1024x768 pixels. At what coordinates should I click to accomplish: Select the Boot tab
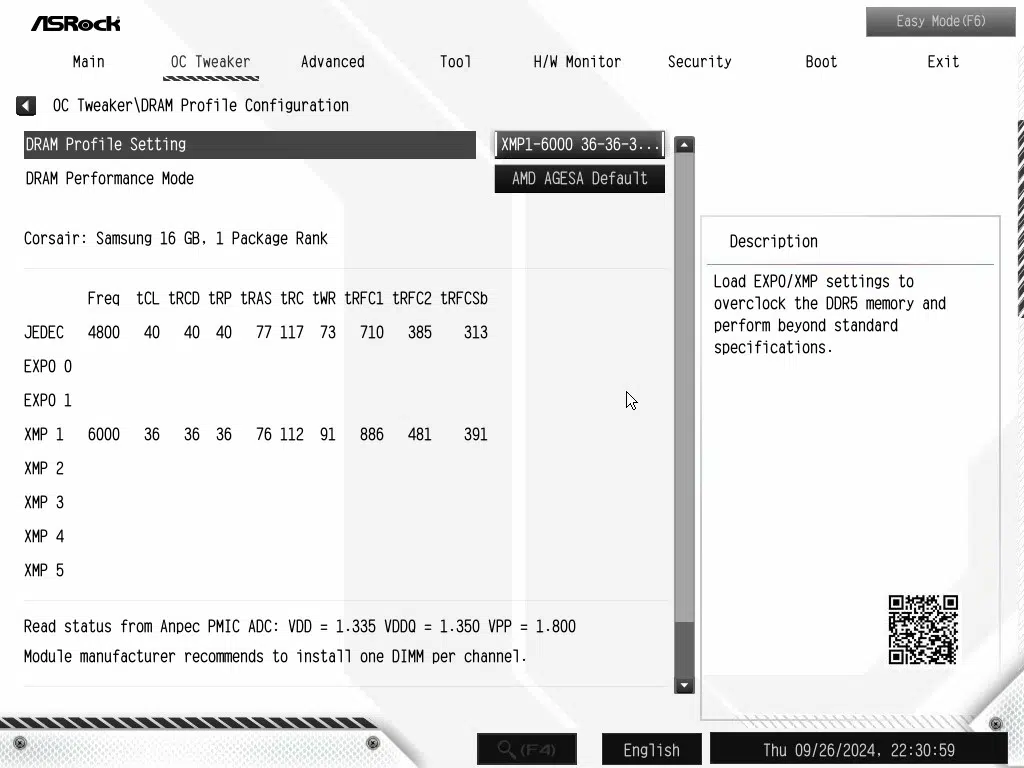(x=821, y=62)
